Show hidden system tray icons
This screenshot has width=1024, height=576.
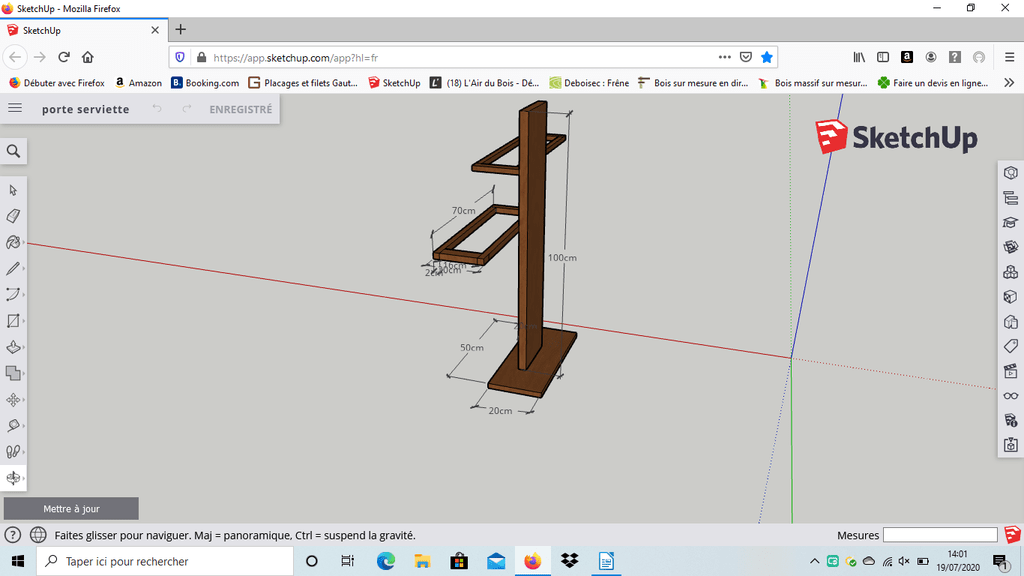point(814,561)
